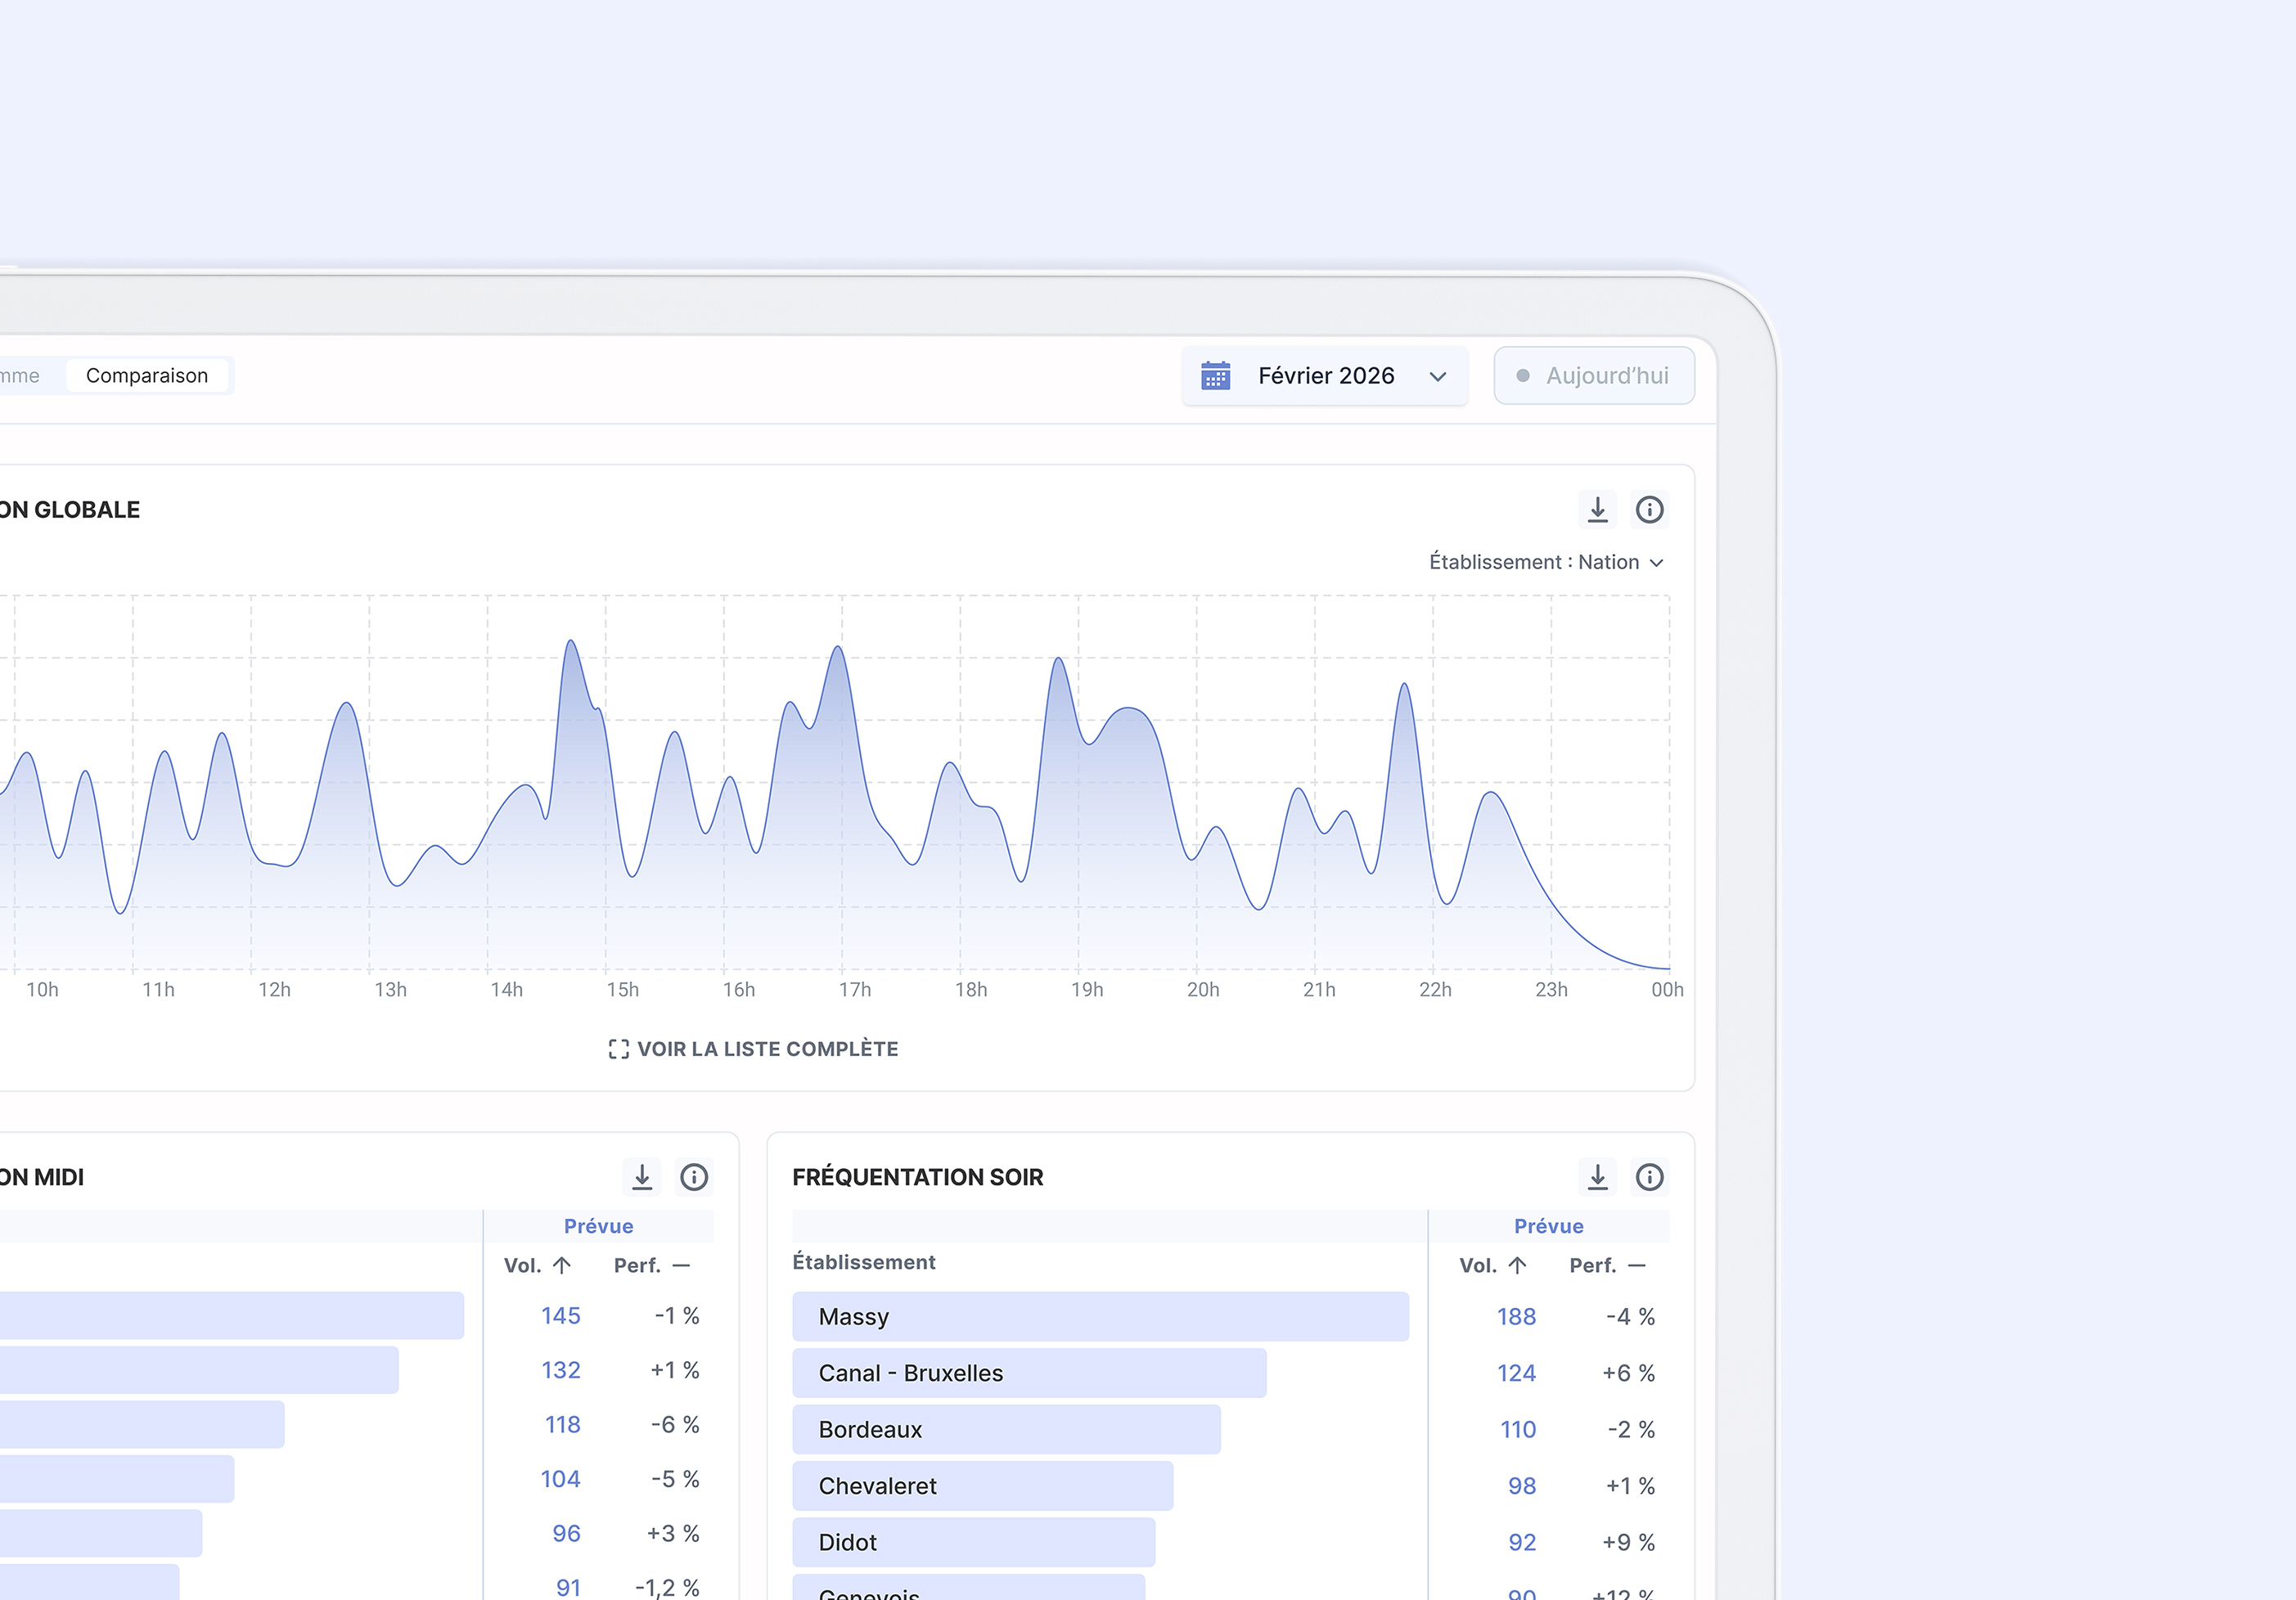The width and height of the screenshot is (2296, 1600).
Task: Click Voir la liste complète link
Action: pyautogui.click(x=767, y=1049)
